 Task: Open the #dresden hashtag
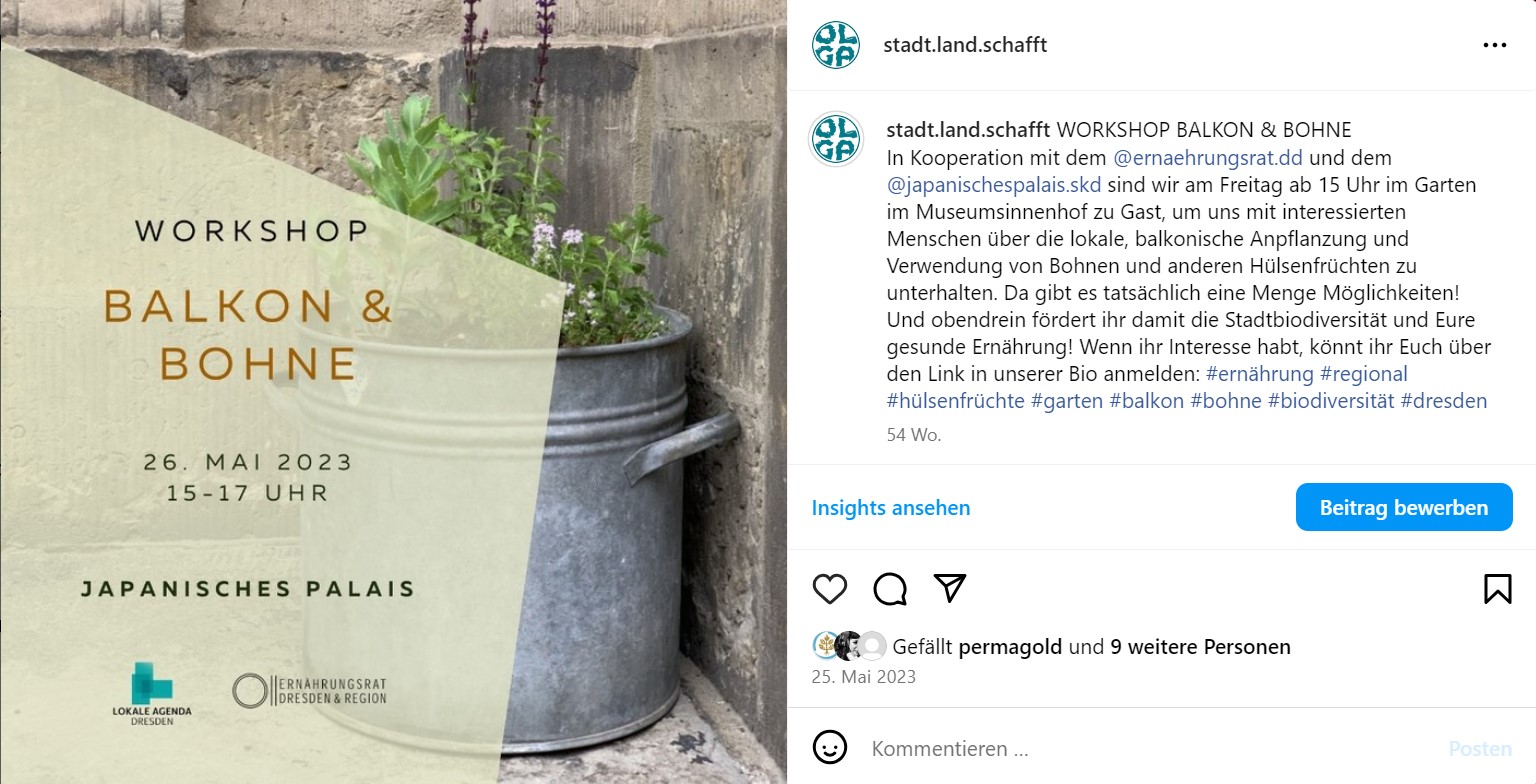(x=1444, y=401)
